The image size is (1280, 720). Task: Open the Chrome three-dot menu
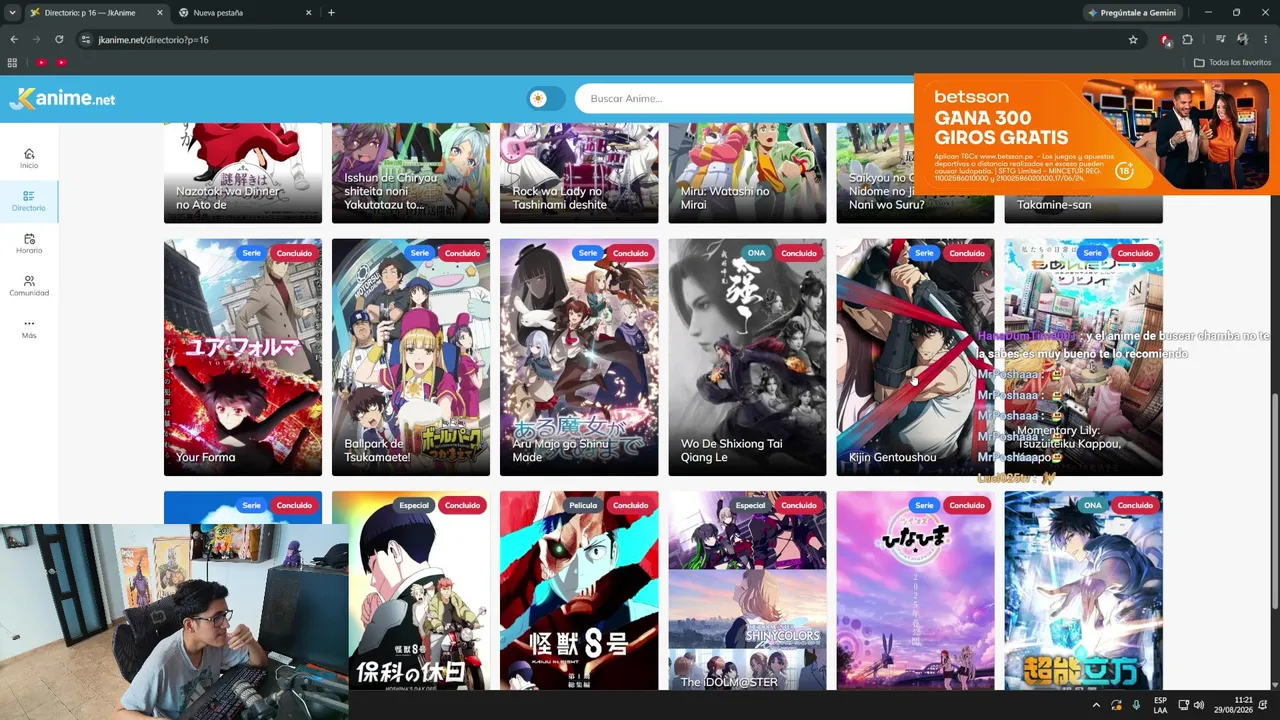click(x=1265, y=40)
